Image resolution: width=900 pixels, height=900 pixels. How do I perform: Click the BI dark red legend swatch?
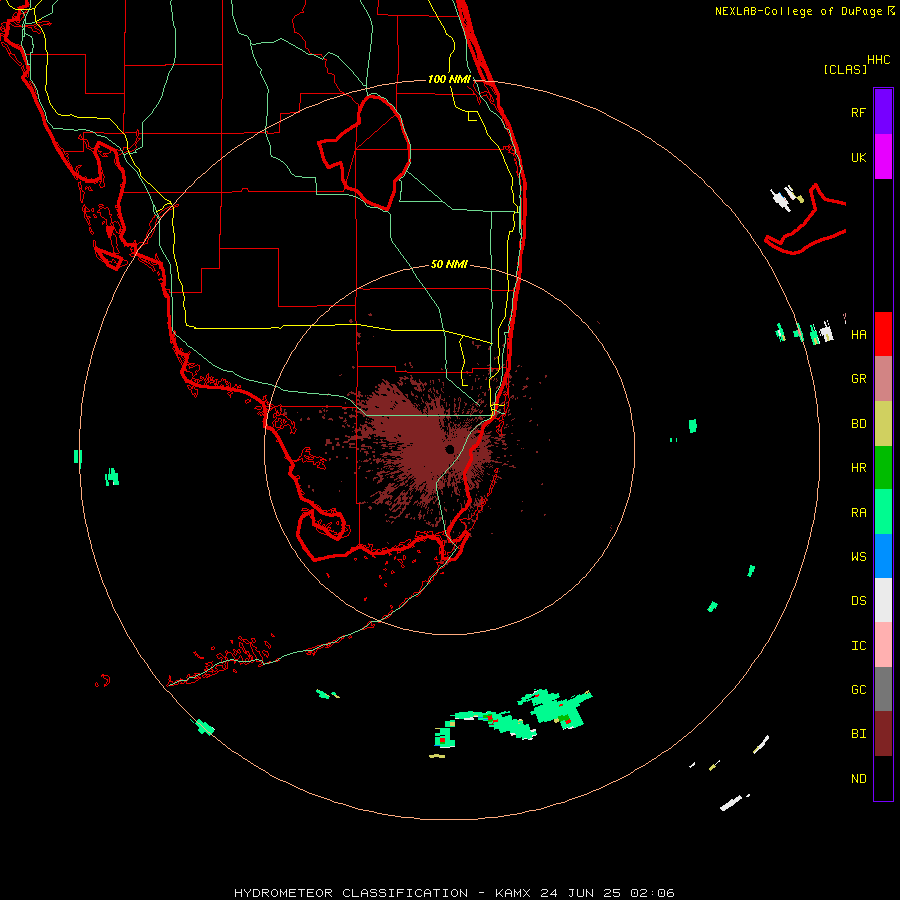883,734
